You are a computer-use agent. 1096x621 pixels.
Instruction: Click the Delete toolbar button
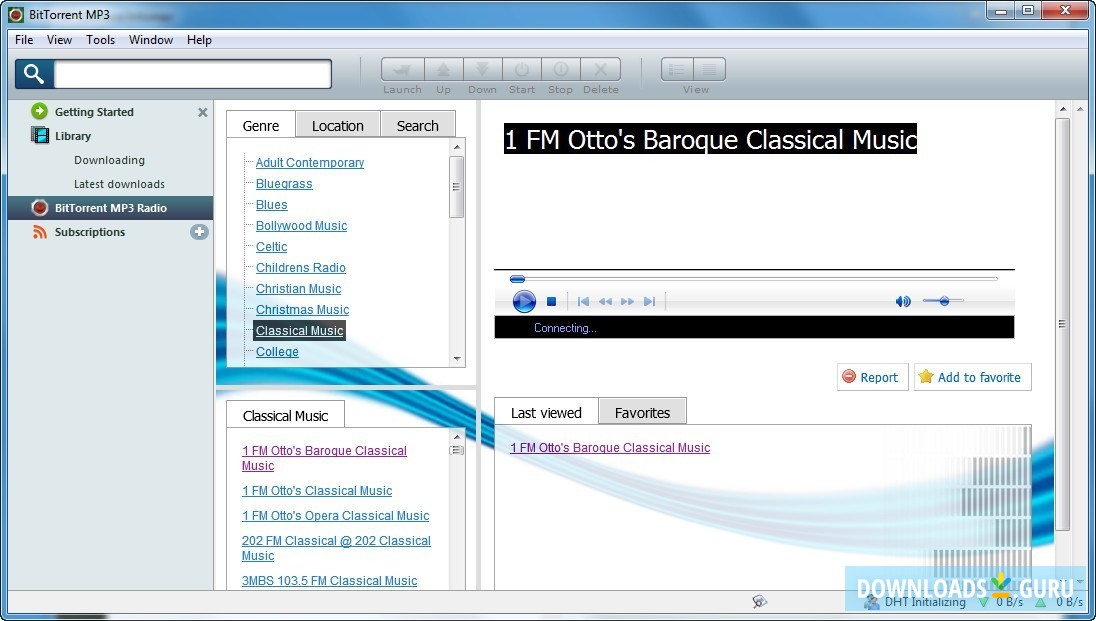(x=600, y=70)
